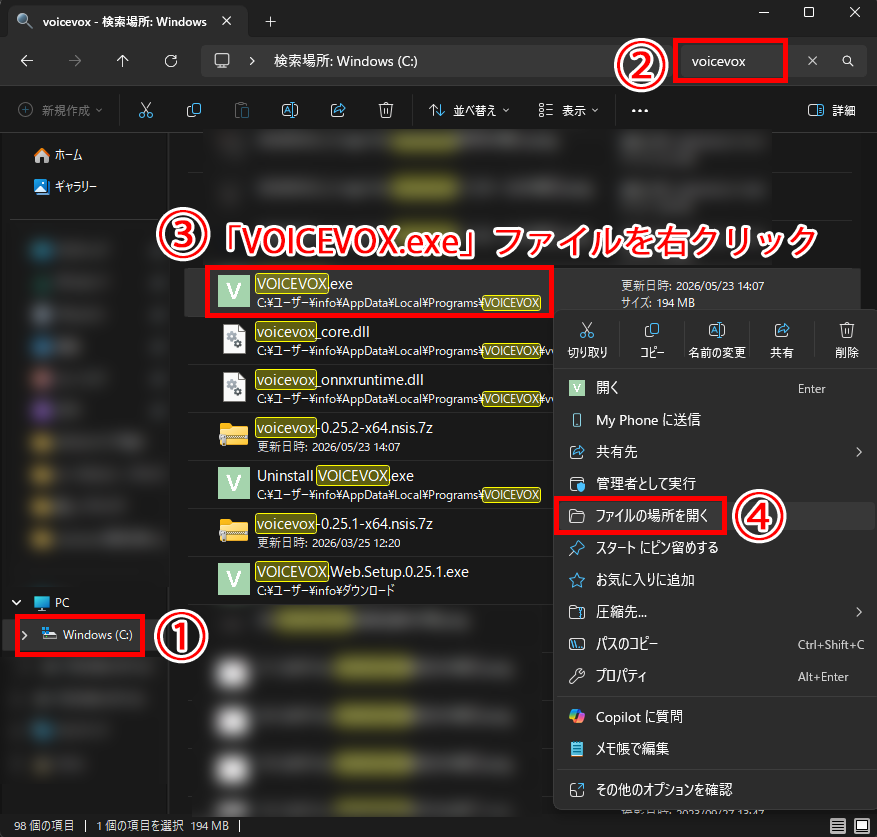Click the 検索場所: Windows (C:) address text
Screen dimensions: 877x837
(x=346, y=61)
